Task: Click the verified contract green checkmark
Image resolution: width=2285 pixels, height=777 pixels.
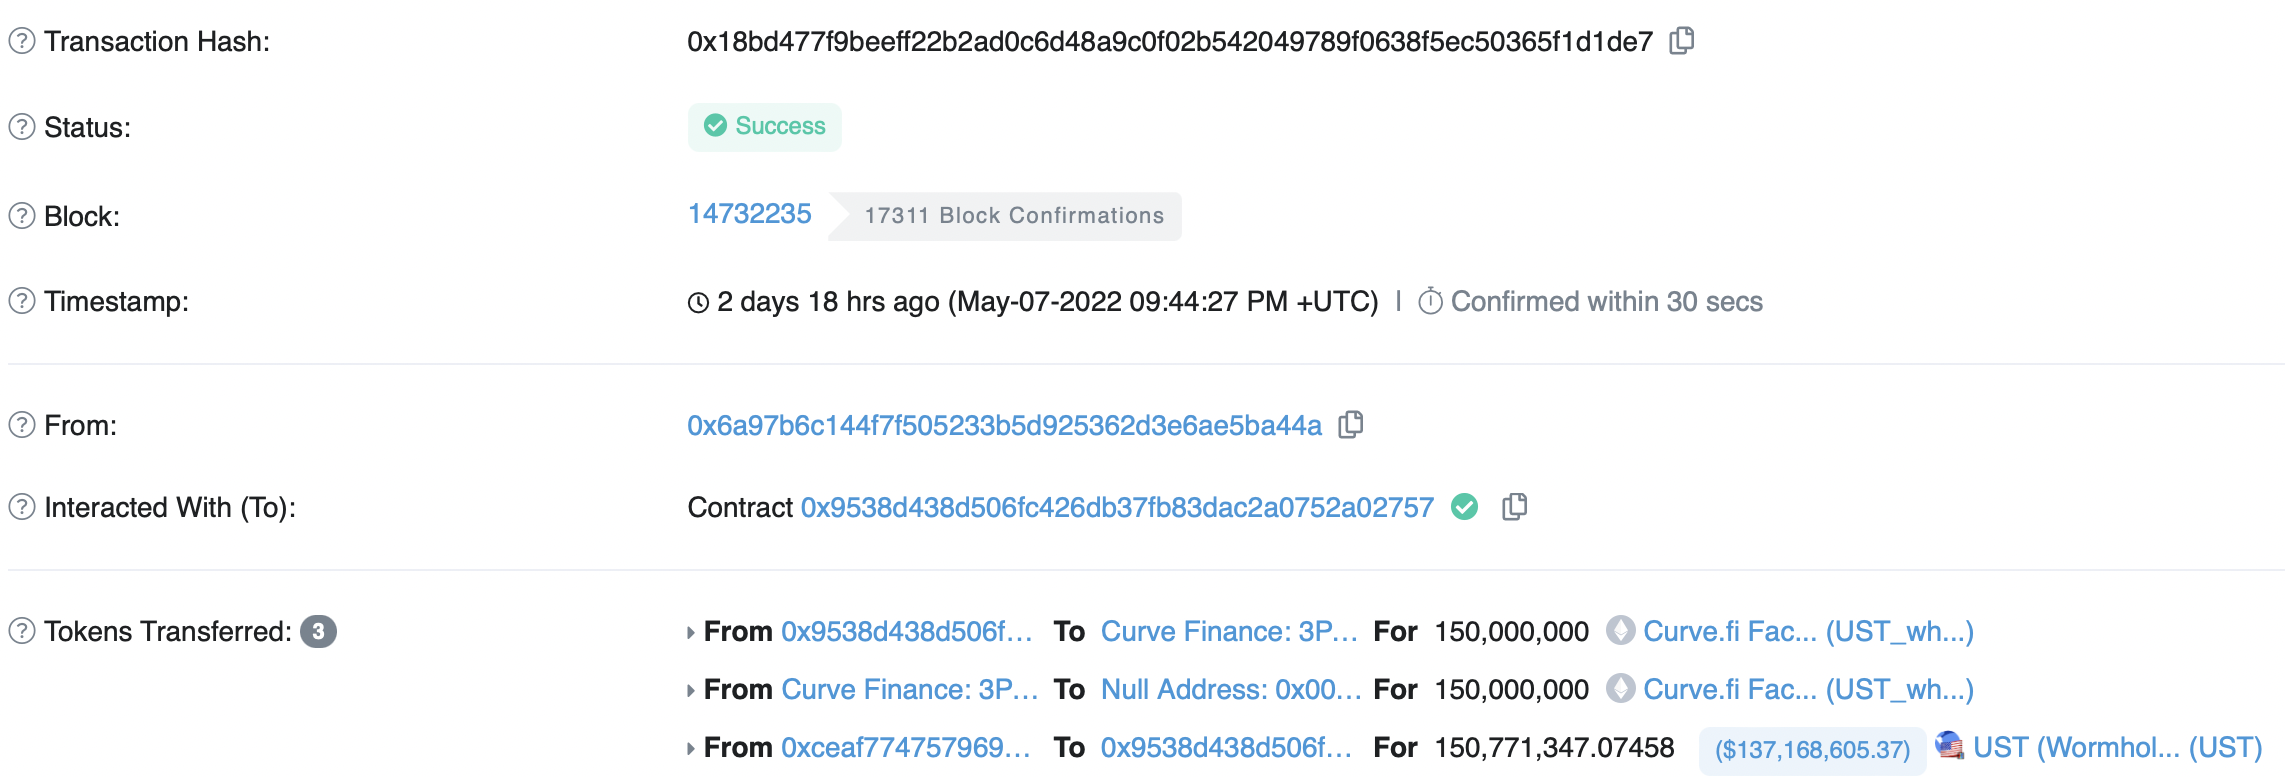Action: pos(1465,507)
